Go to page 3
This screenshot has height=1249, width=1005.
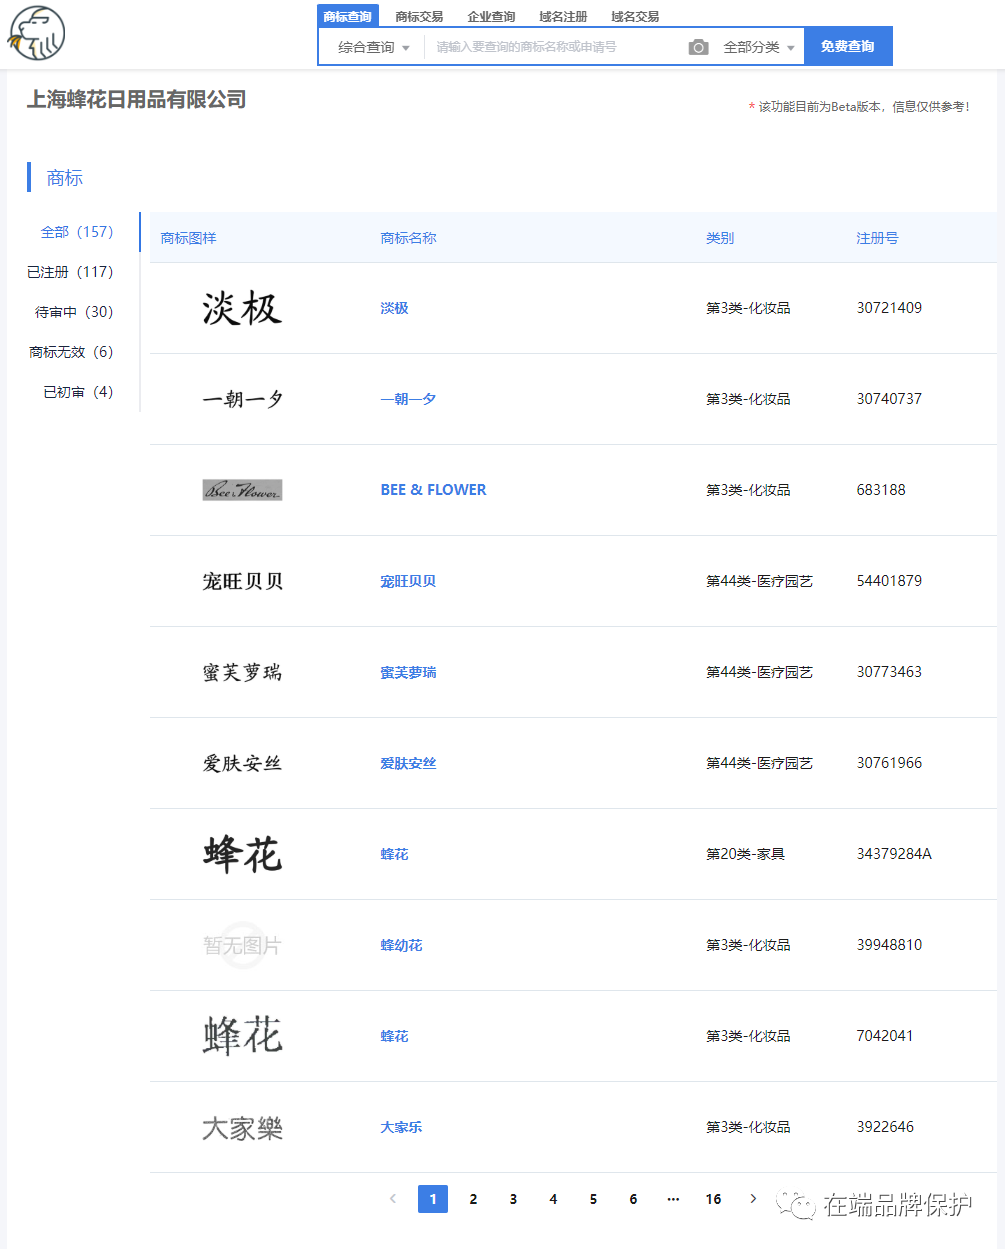tap(513, 1198)
